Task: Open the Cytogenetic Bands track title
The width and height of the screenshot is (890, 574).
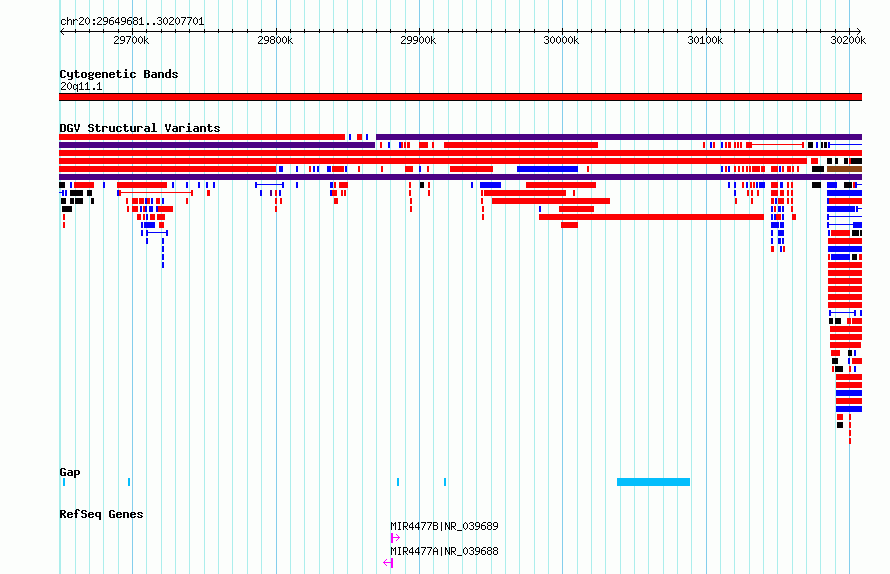Action: tap(119, 74)
